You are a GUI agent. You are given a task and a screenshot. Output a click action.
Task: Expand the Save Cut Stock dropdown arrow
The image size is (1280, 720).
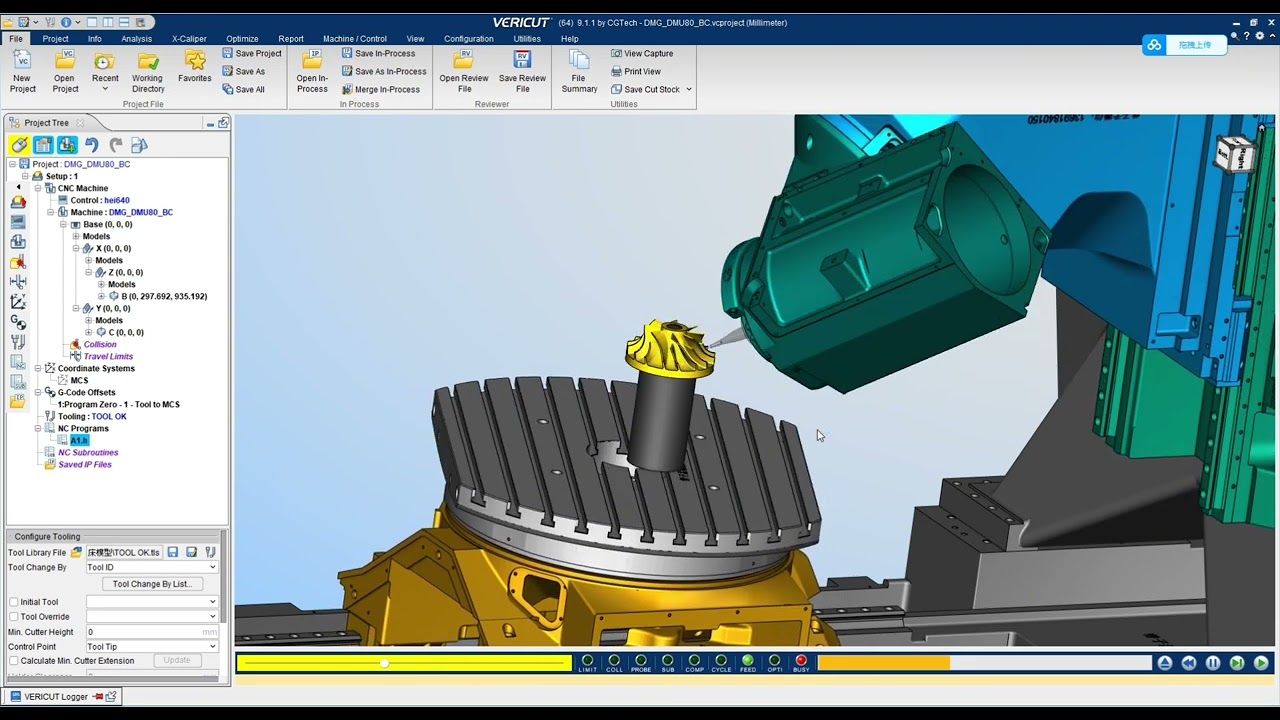688,89
